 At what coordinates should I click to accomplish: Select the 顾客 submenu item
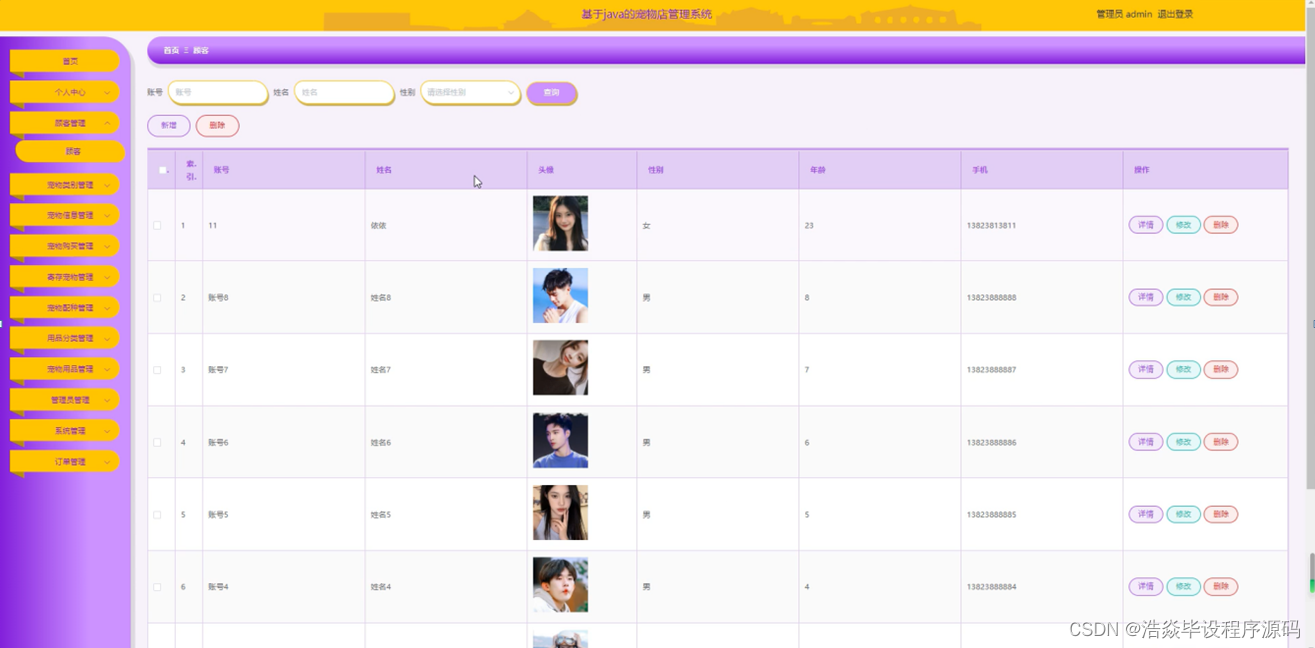[x=70, y=152]
